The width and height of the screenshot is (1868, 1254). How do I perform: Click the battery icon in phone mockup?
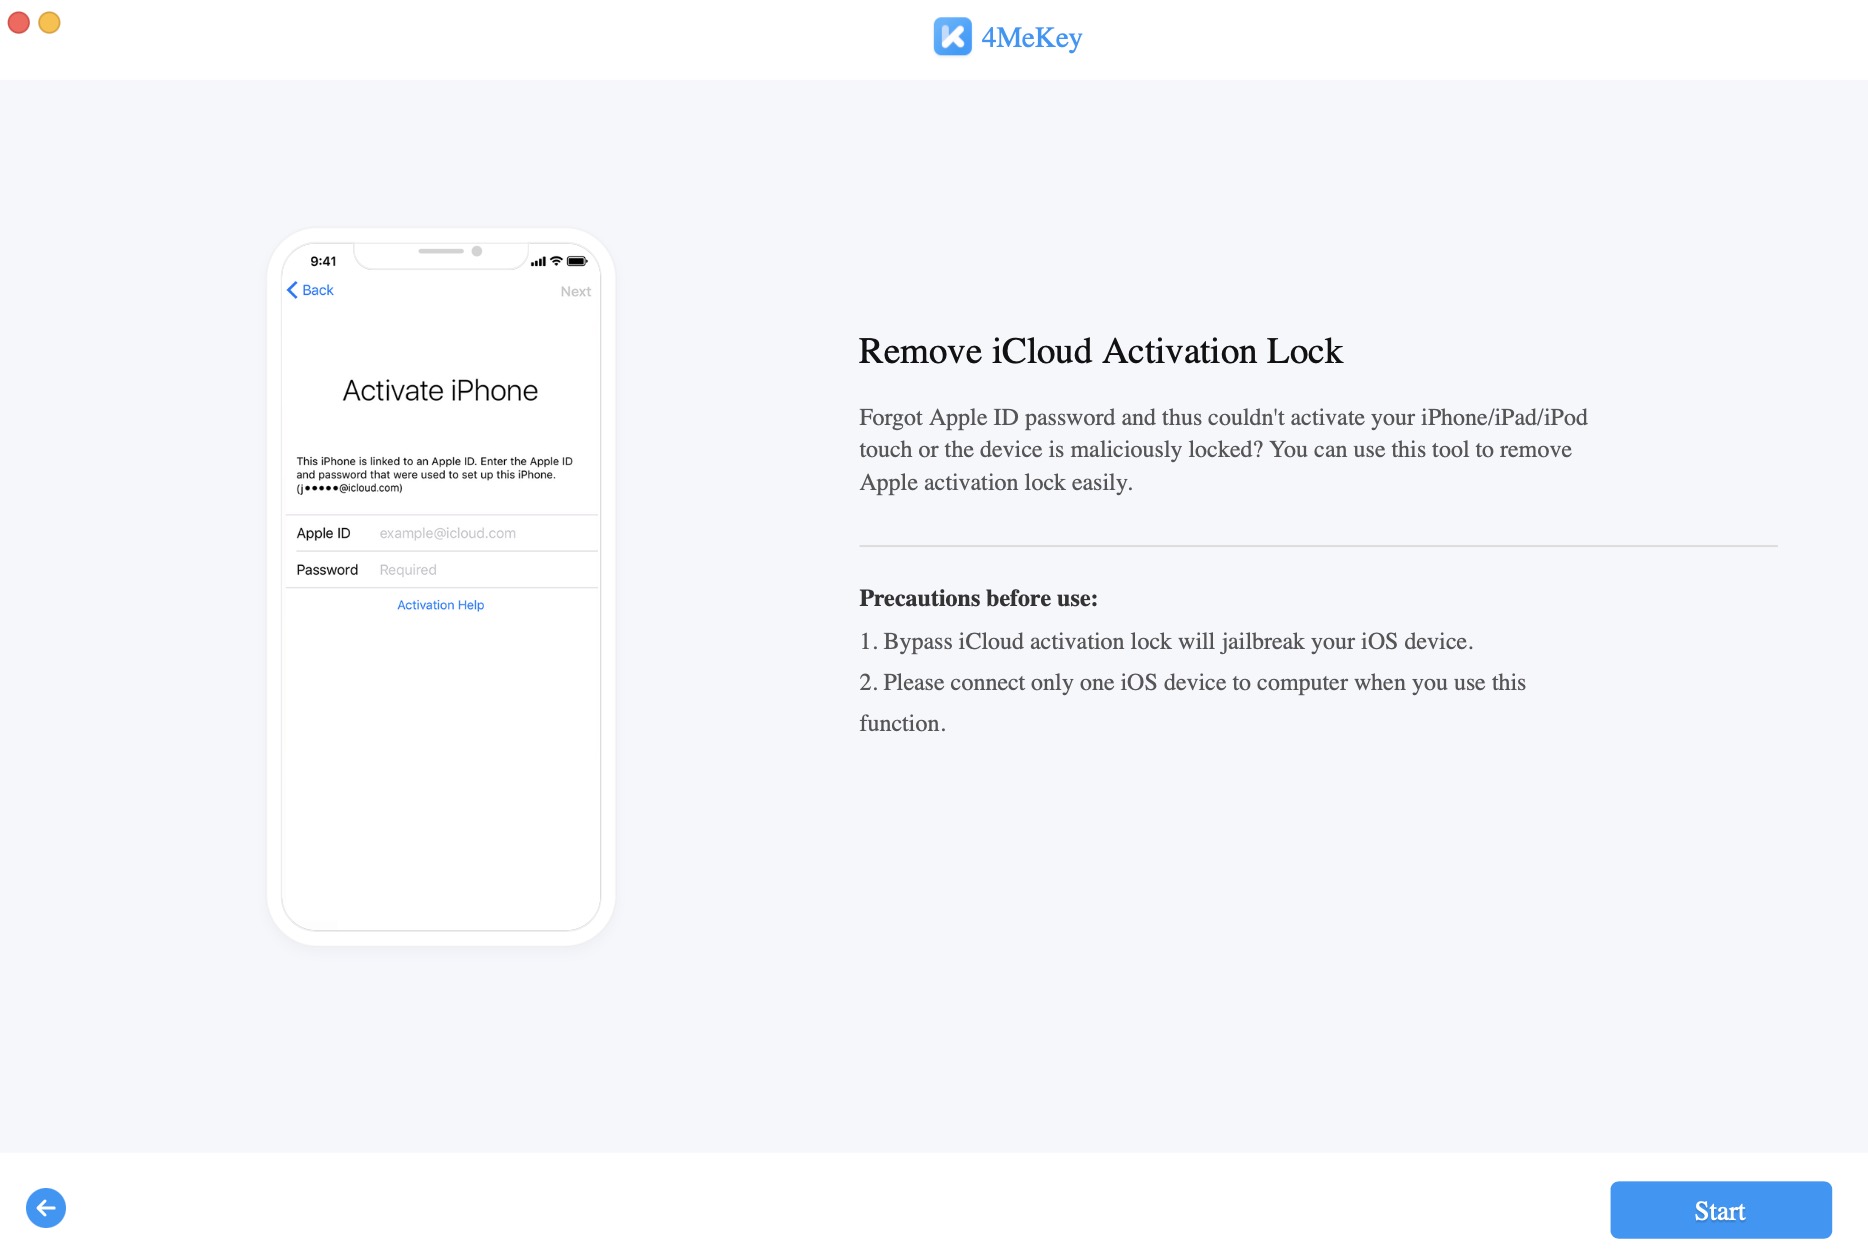(x=577, y=261)
